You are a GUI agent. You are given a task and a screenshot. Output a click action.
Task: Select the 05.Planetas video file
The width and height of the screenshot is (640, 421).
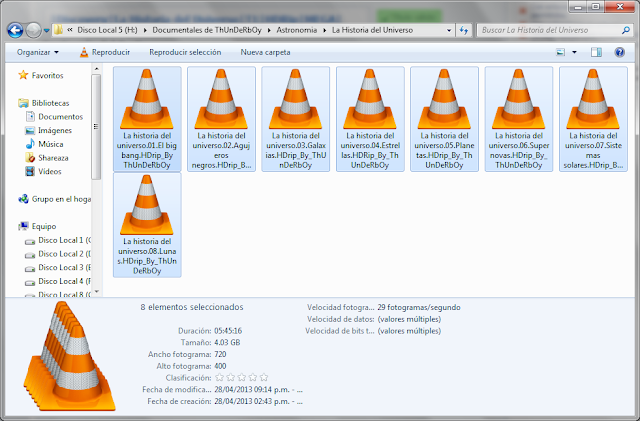pyautogui.click(x=444, y=119)
